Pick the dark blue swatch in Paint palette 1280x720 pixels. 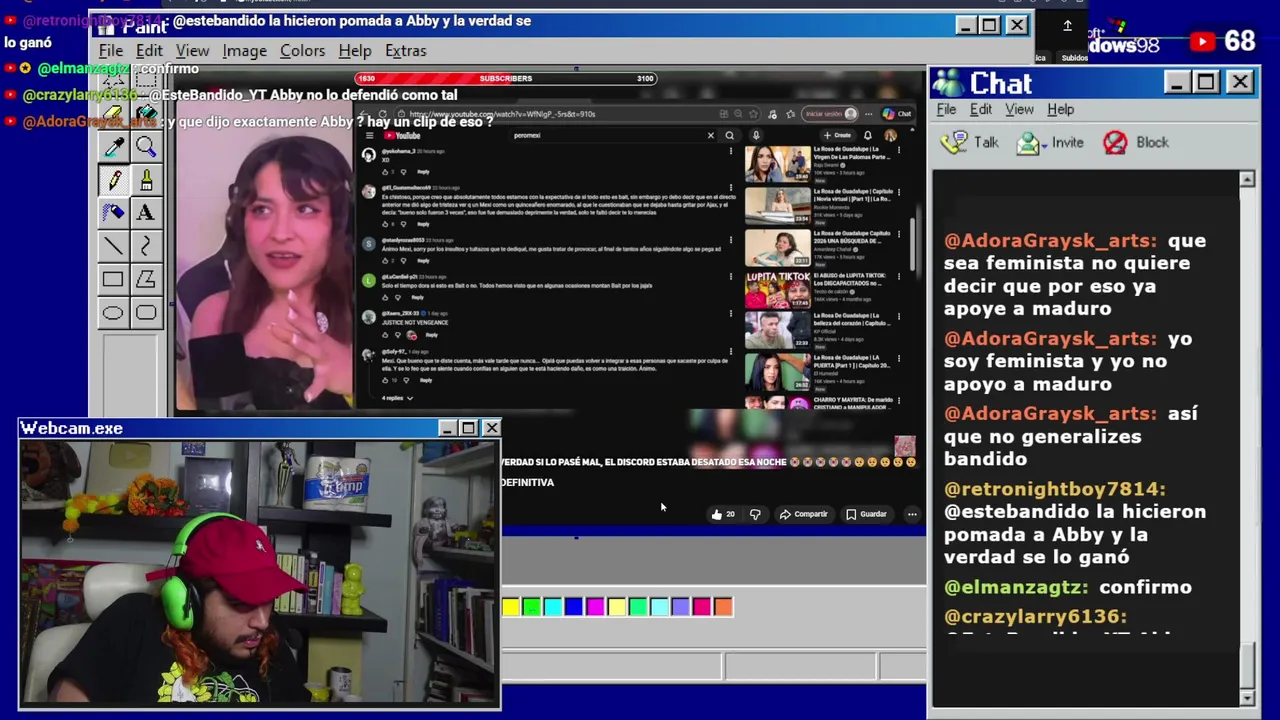[573, 607]
